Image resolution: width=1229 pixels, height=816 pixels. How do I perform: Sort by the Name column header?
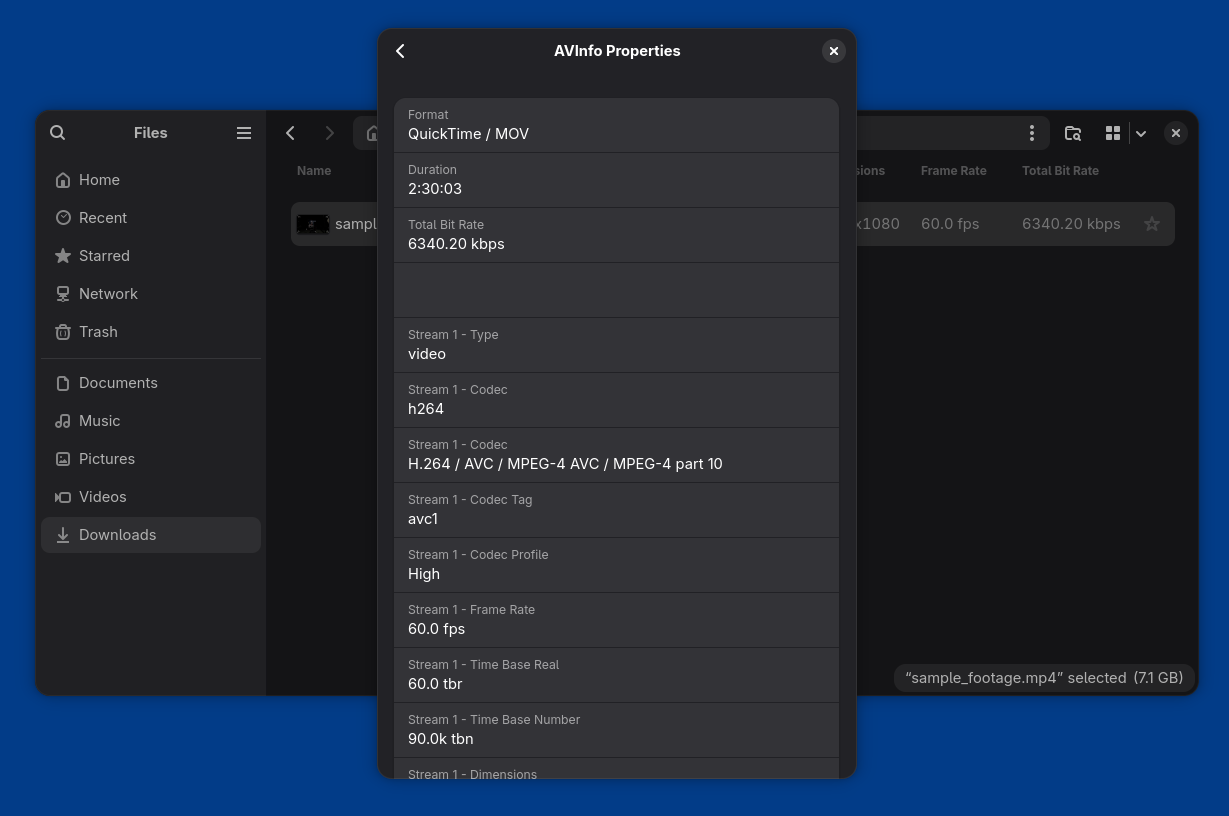pos(314,171)
